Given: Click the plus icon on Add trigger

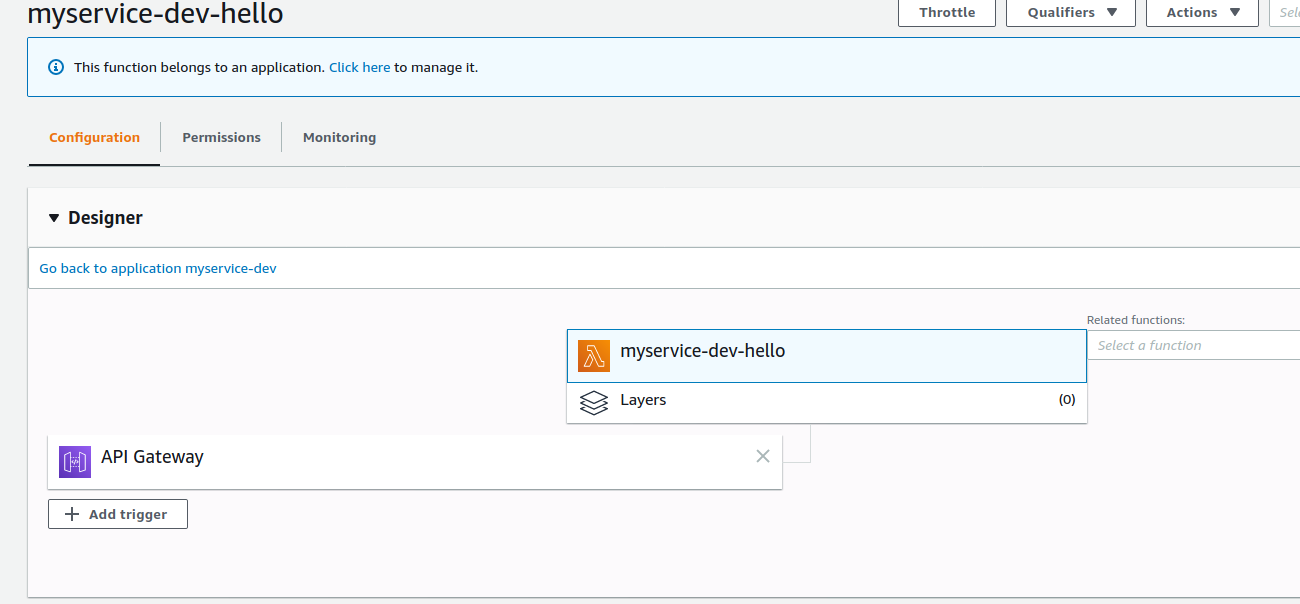Looking at the screenshot, I should point(72,514).
